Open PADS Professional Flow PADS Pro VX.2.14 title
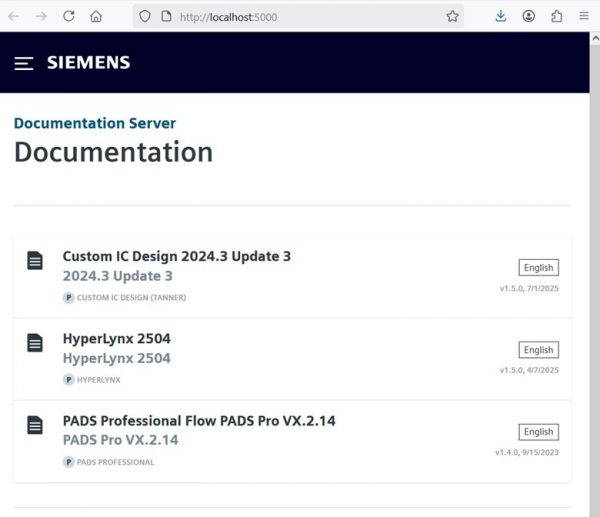Screen dimensions: 600x517 [x=199, y=421]
